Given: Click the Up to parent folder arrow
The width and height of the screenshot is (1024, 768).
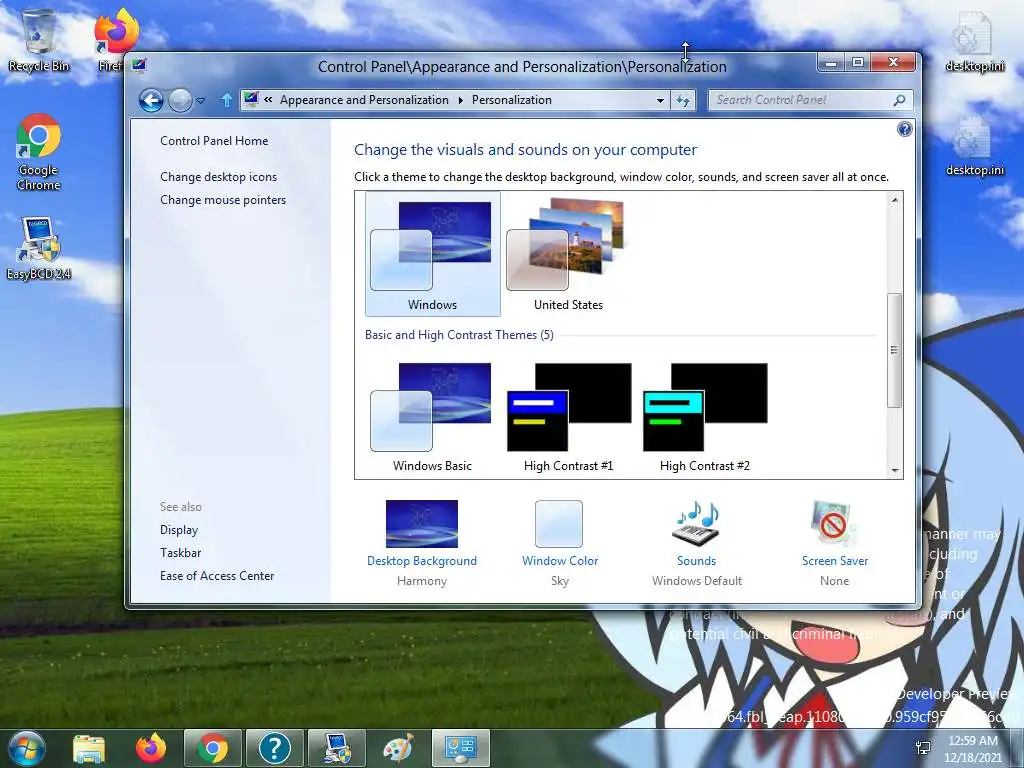Looking at the screenshot, I should pyautogui.click(x=226, y=100).
